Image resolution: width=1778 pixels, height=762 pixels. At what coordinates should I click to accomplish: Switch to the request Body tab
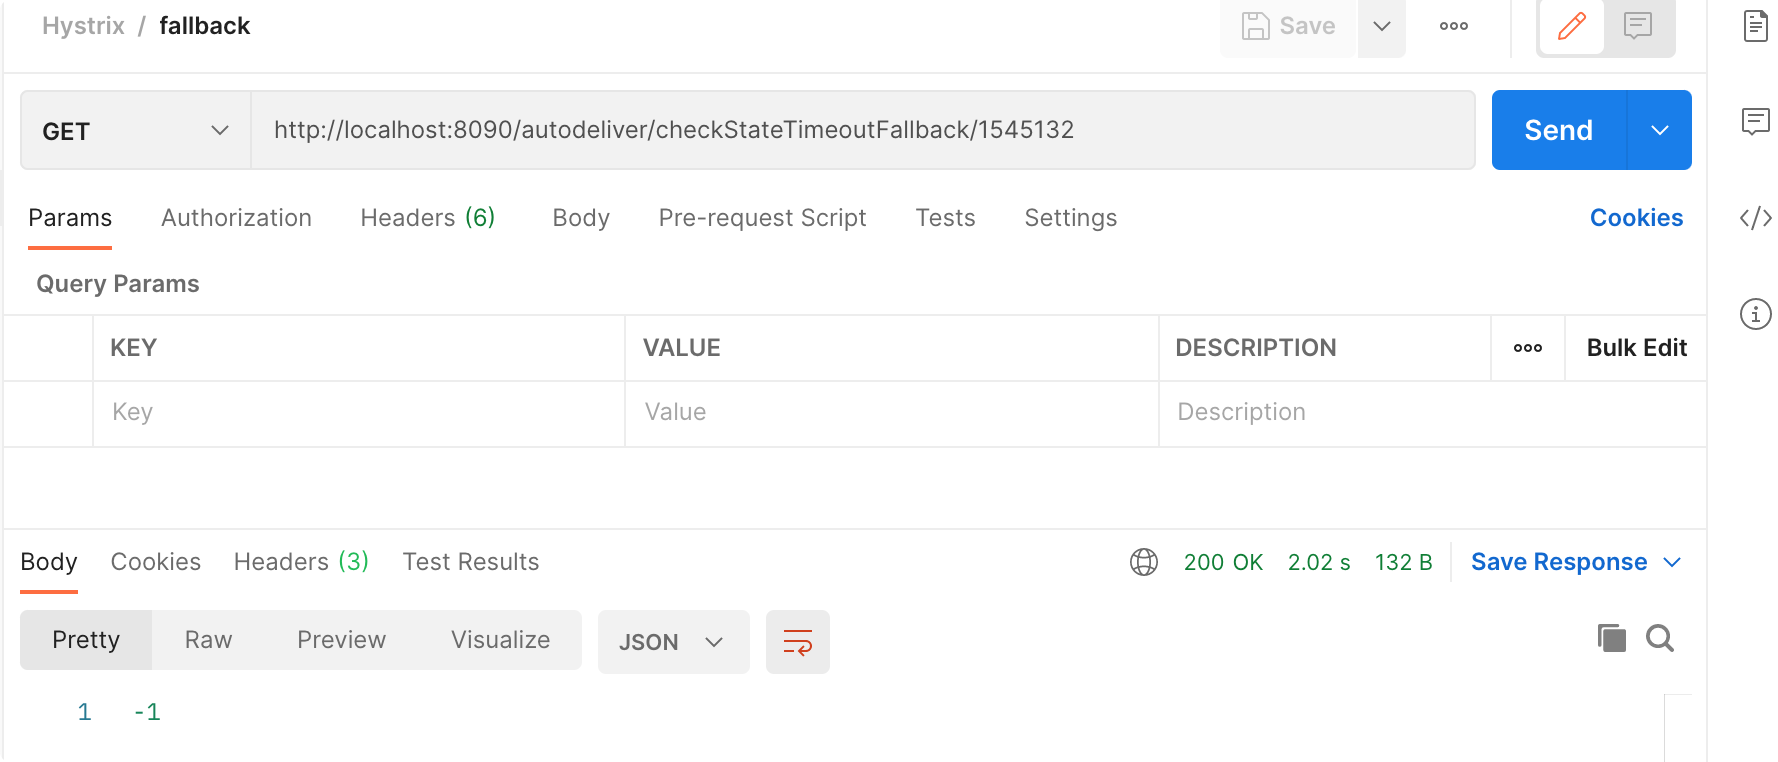(x=581, y=218)
